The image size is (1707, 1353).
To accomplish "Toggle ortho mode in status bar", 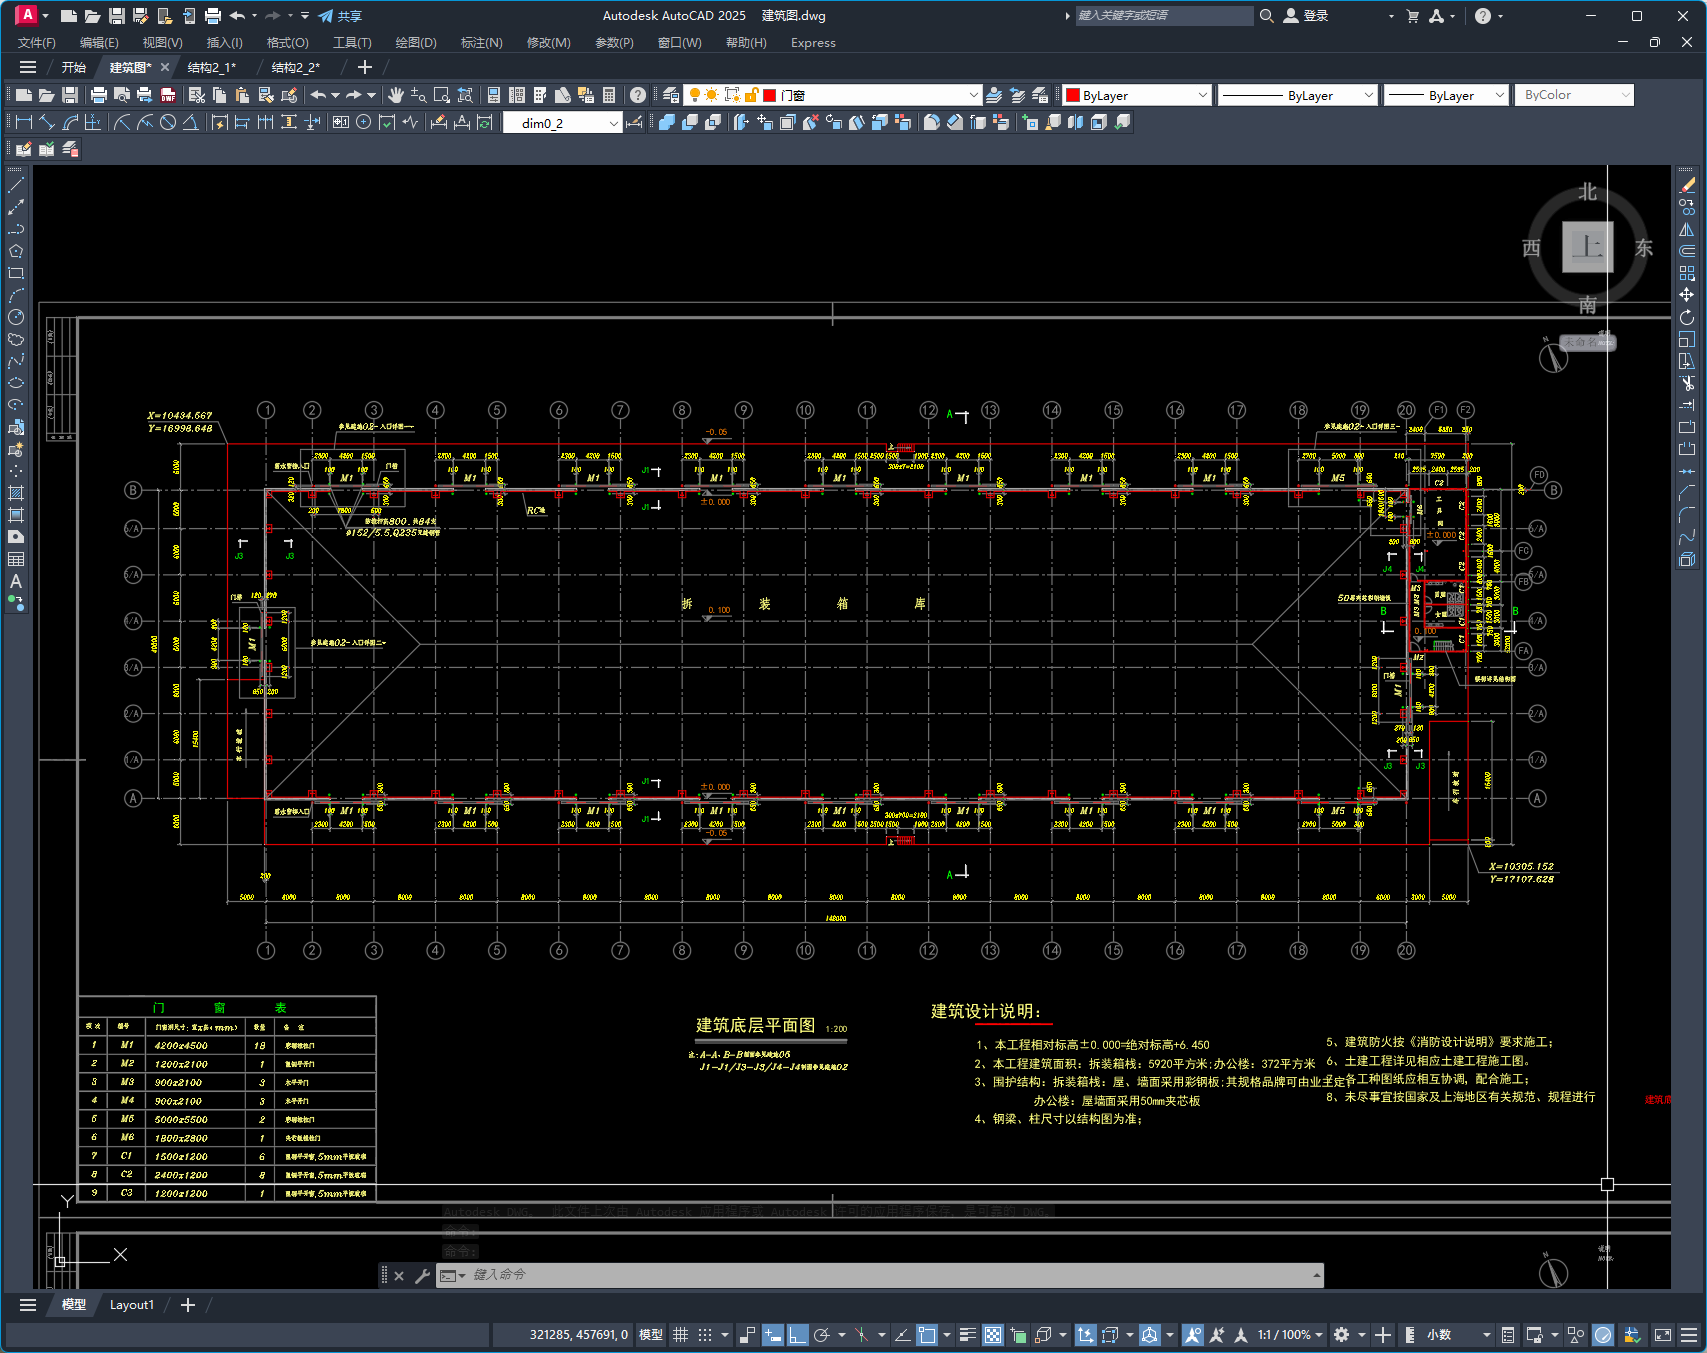I will (797, 1335).
